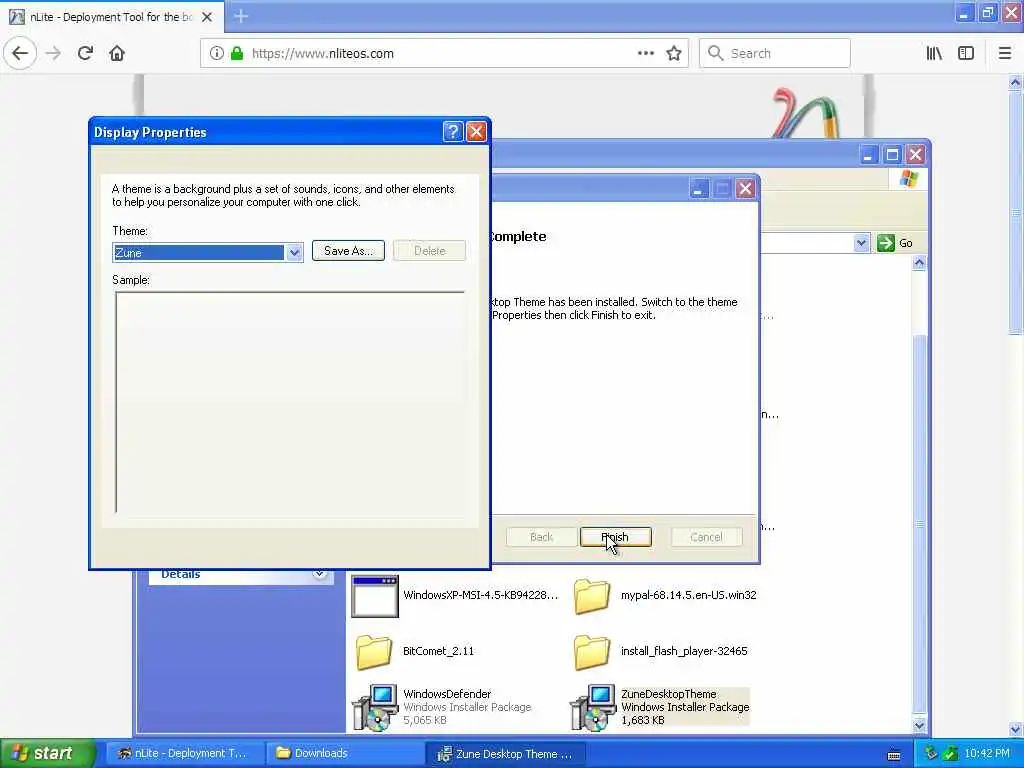
Task: Bookmark this page with the star icon
Action: coord(674,53)
